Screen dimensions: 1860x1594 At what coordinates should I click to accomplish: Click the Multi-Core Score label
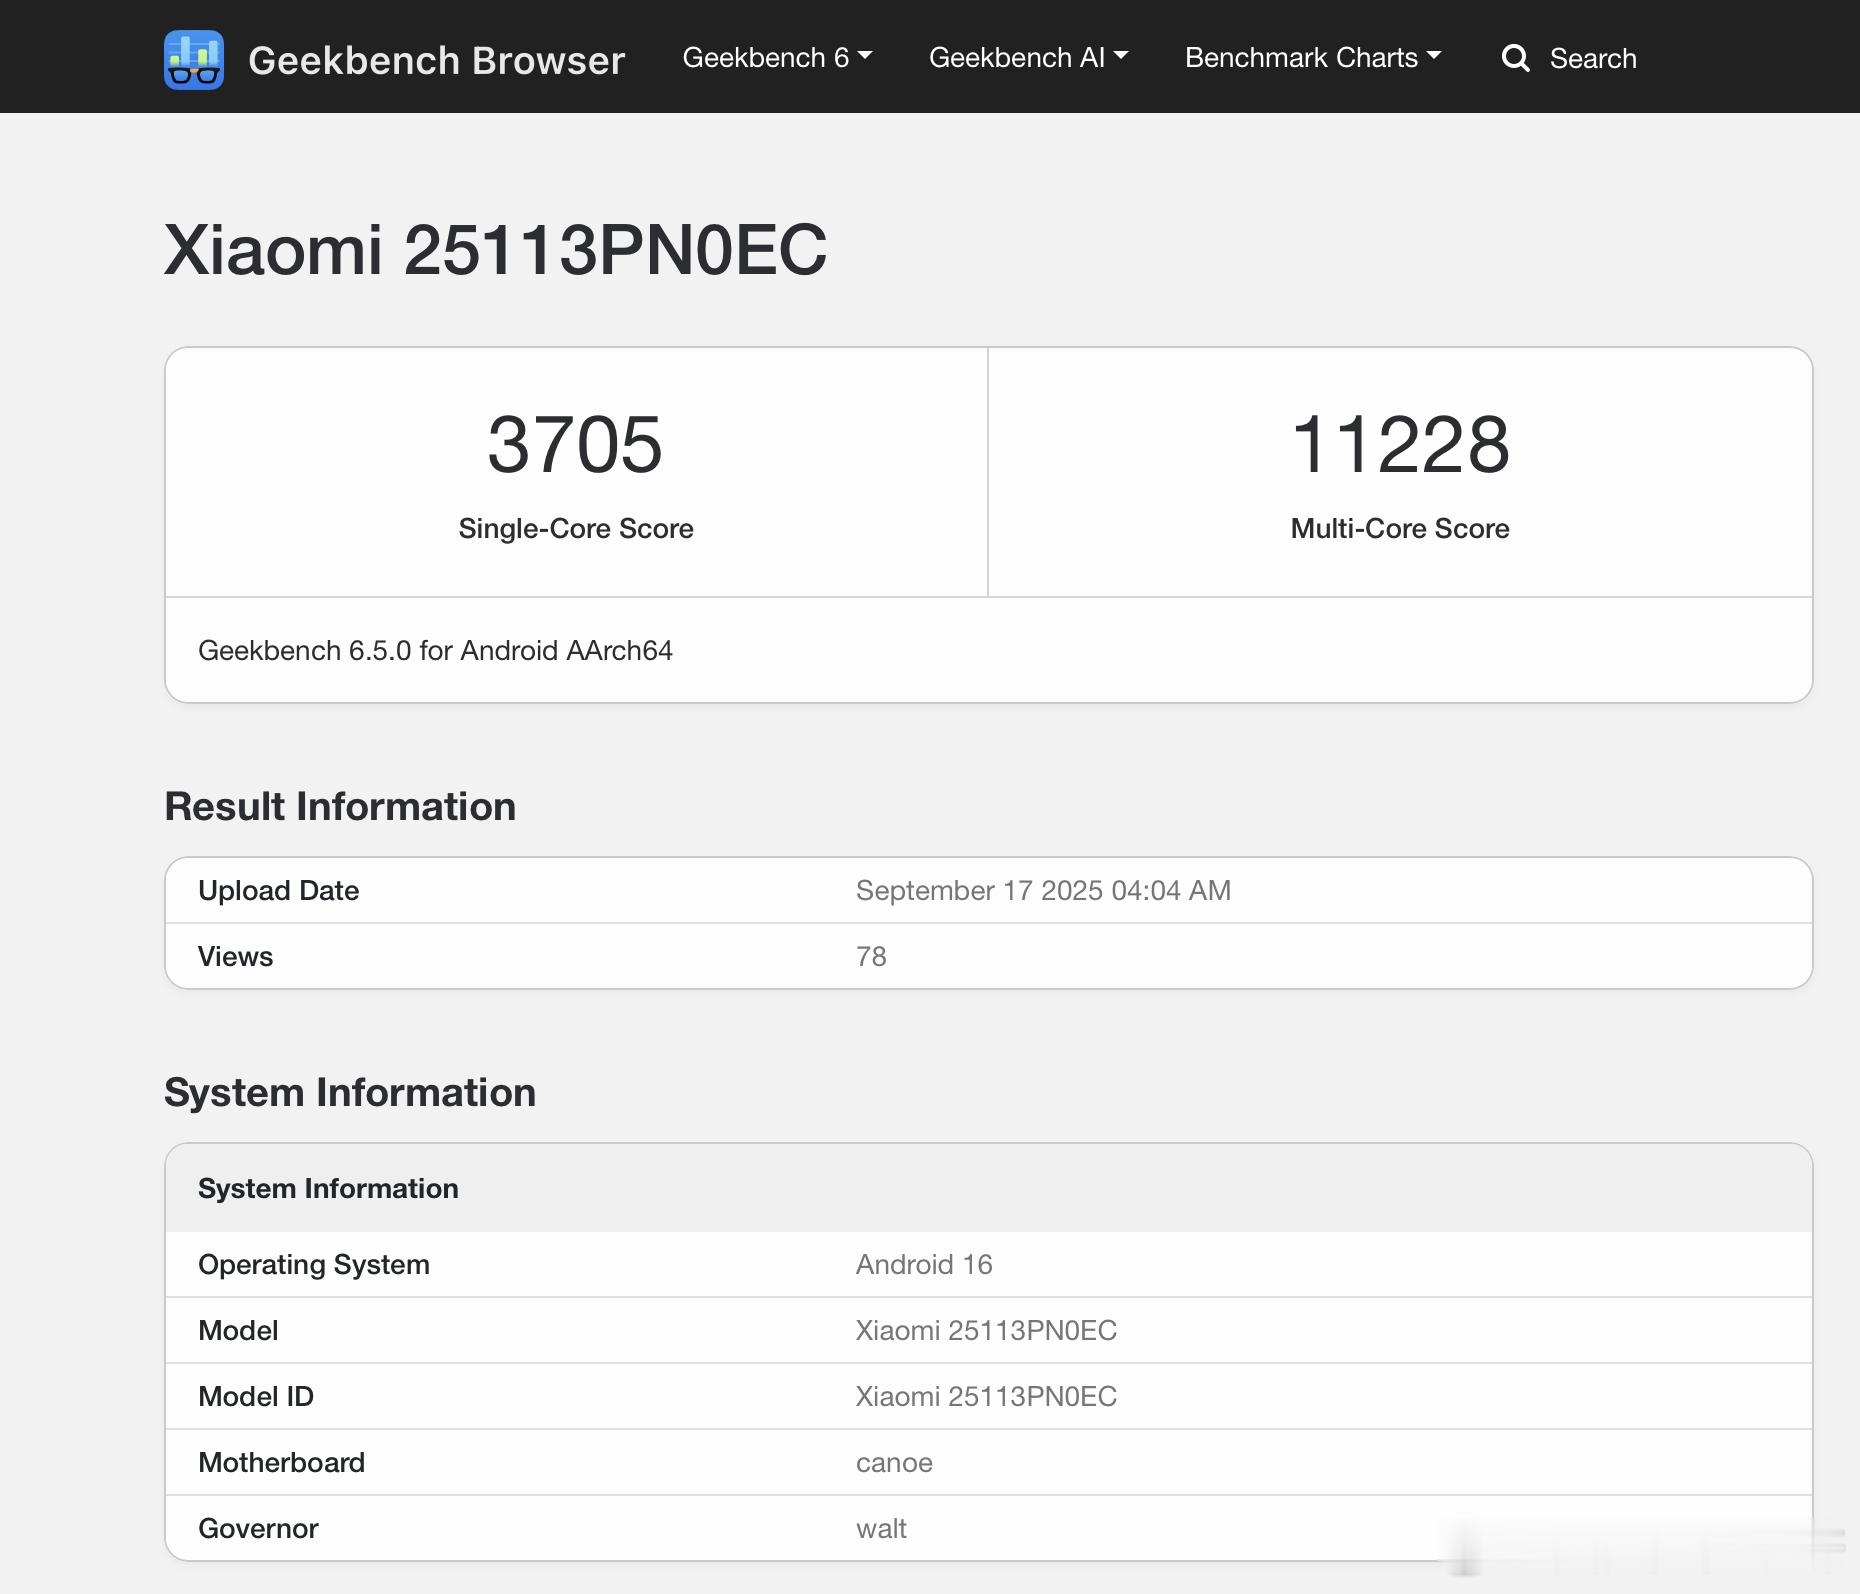point(1400,528)
